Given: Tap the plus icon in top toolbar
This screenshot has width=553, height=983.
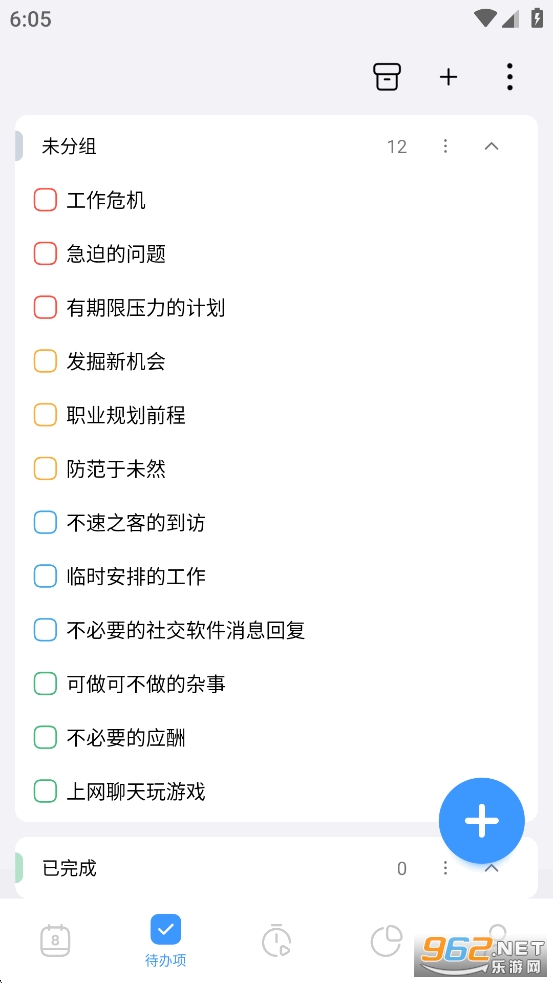Looking at the screenshot, I should pyautogui.click(x=448, y=77).
